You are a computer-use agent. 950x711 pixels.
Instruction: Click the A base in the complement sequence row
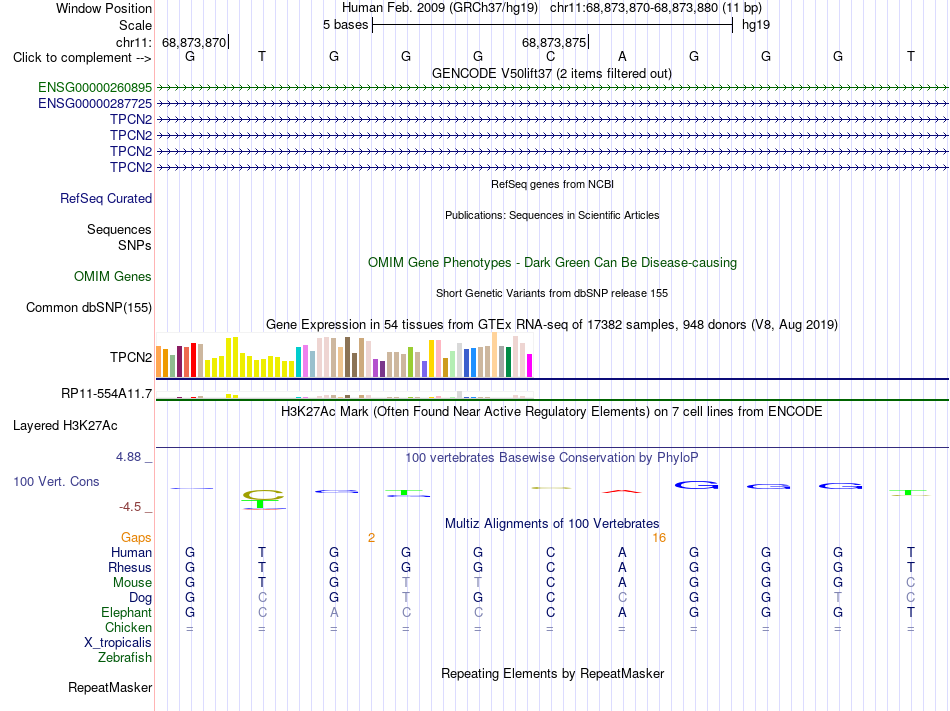tap(622, 57)
